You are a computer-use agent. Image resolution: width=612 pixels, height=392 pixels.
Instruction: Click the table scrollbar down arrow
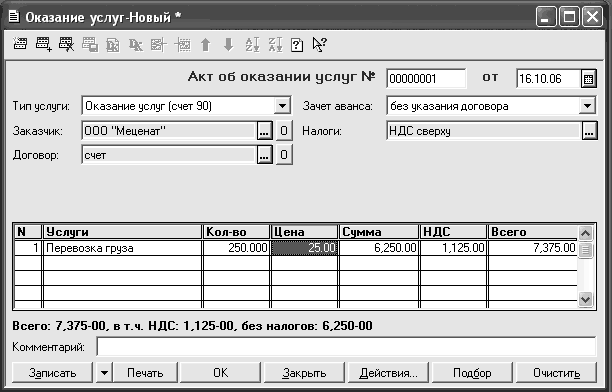tap(585, 299)
